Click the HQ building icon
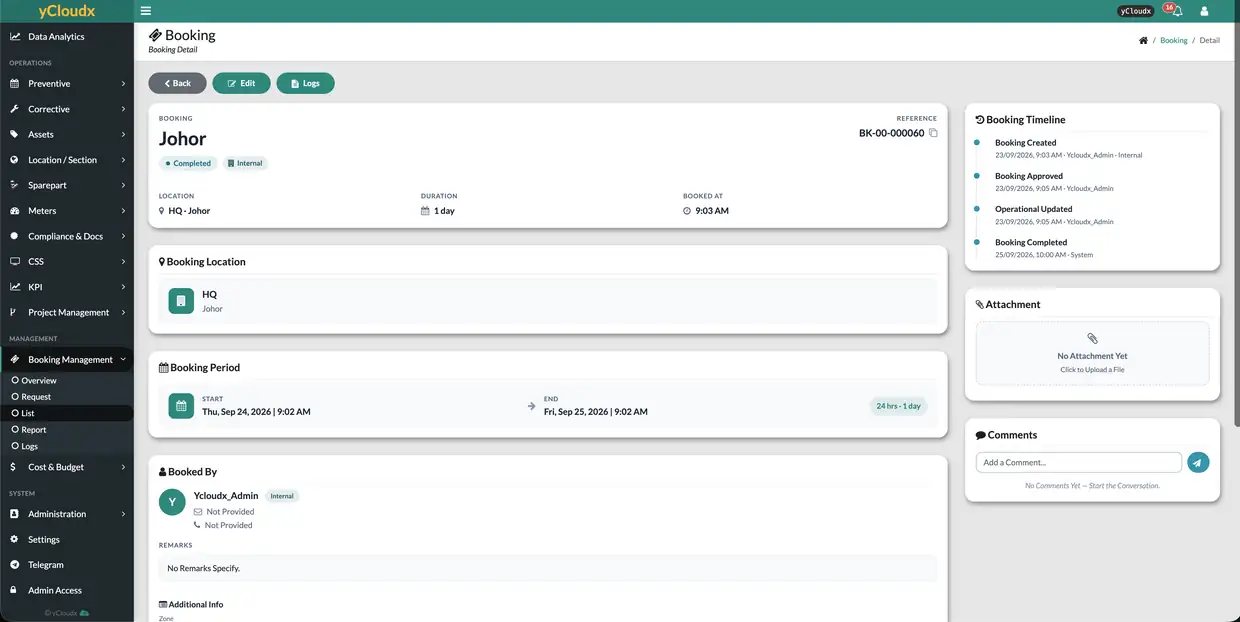This screenshot has height=622, width=1240. coord(181,301)
